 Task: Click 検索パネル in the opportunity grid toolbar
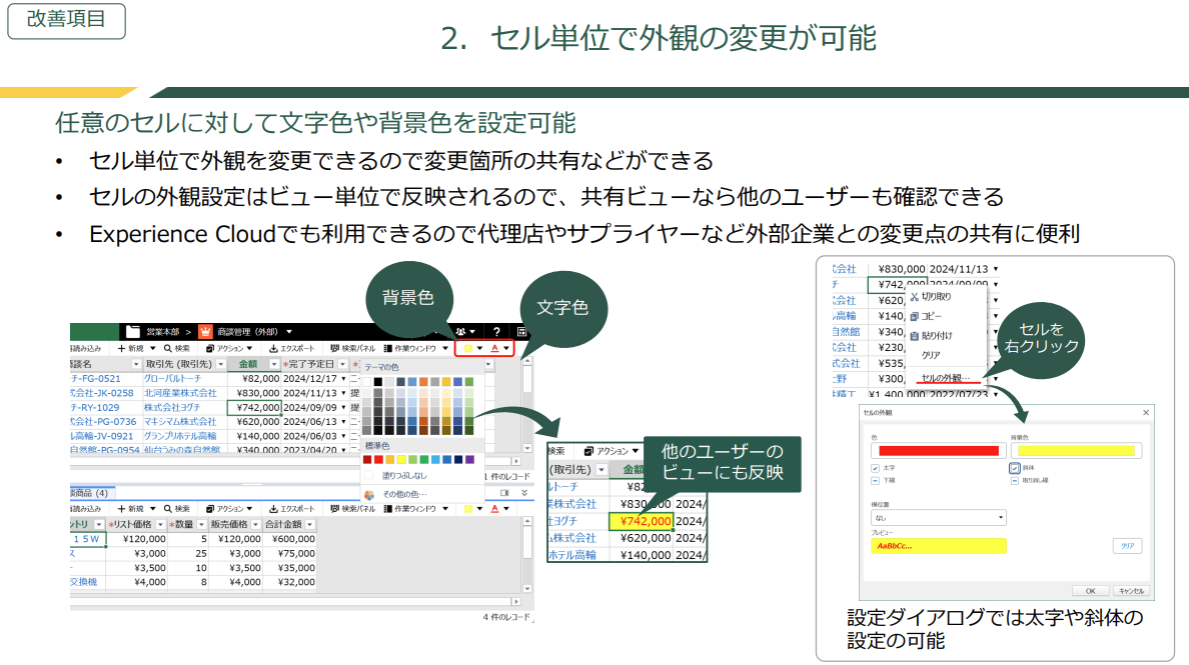[x=353, y=348]
